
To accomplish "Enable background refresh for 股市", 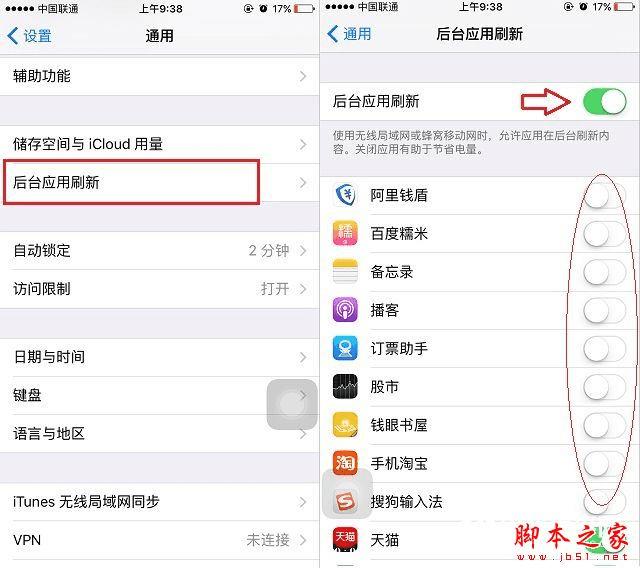I will click(604, 387).
